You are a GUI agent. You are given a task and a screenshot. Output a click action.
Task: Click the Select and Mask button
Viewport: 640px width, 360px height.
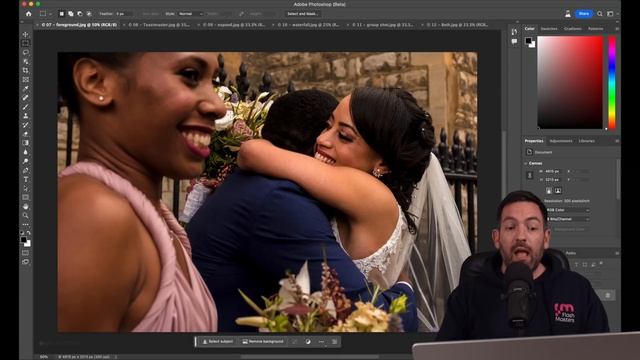coord(302,14)
